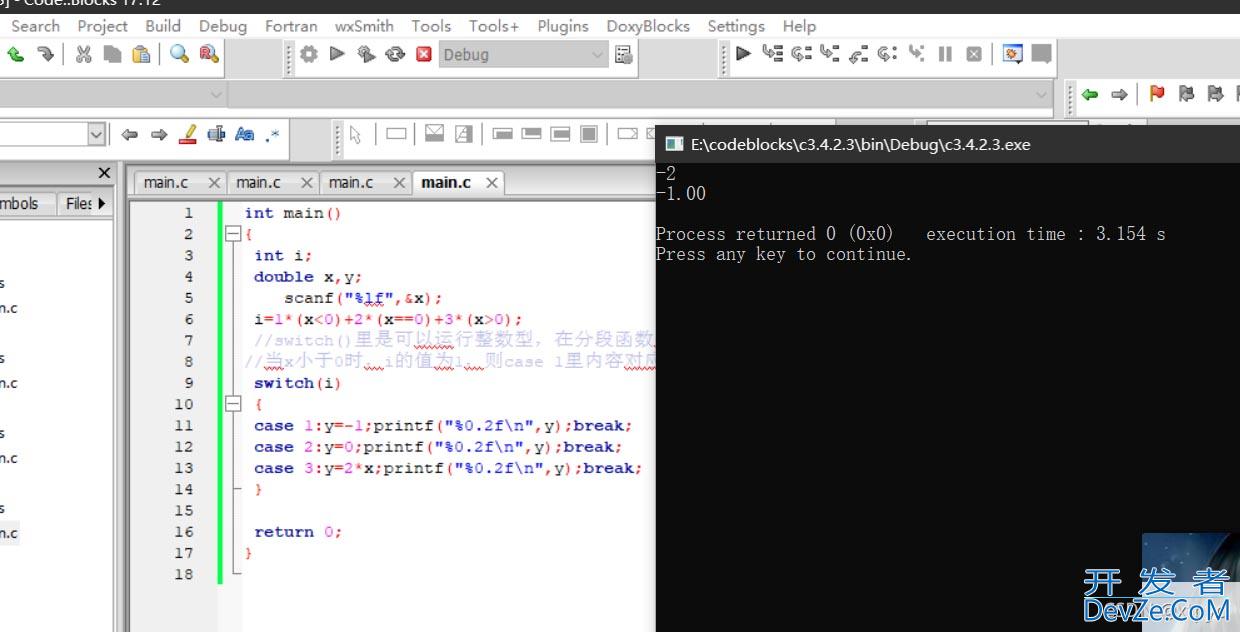Screen dimensions: 1240x632
Task: Click Jump forward arrow beside the red flag
Action: (x=1119, y=94)
